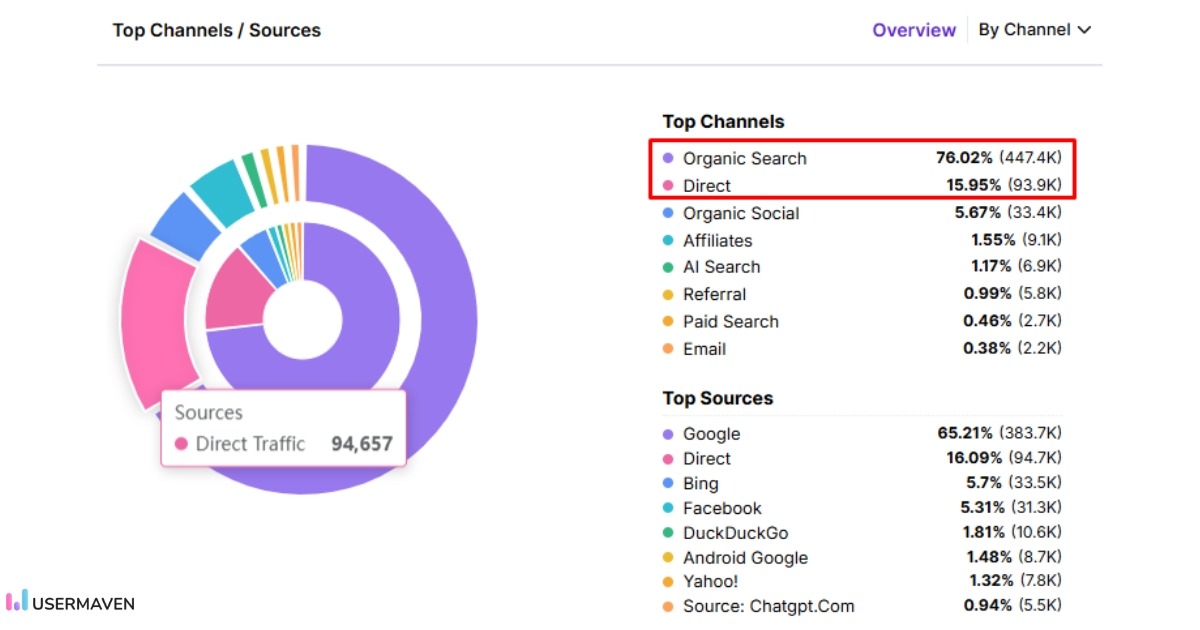The width and height of the screenshot is (1200, 630).
Task: Collapse the Top Sources list via Chatgpt.Com entry
Action: (x=768, y=606)
